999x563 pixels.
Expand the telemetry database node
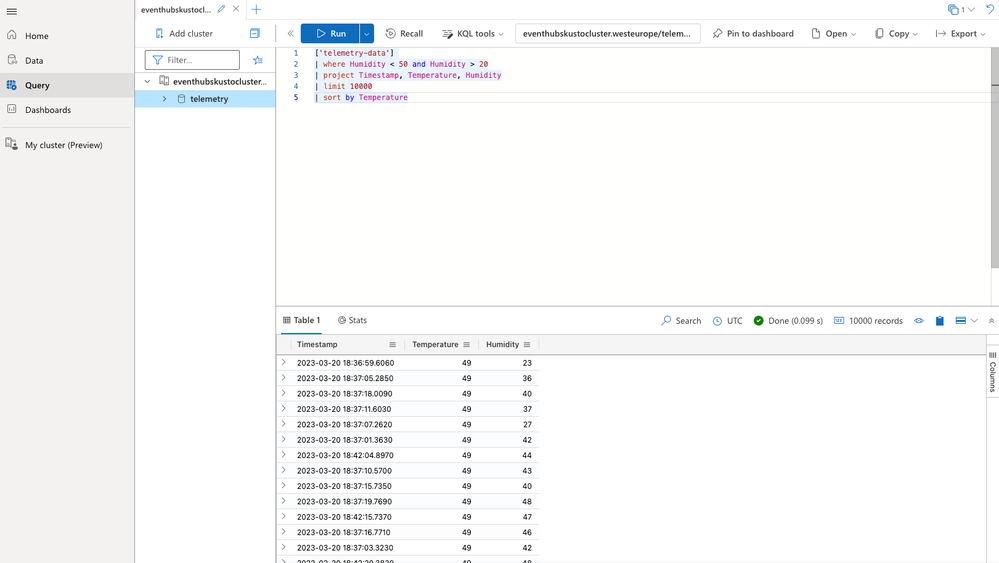pos(164,99)
